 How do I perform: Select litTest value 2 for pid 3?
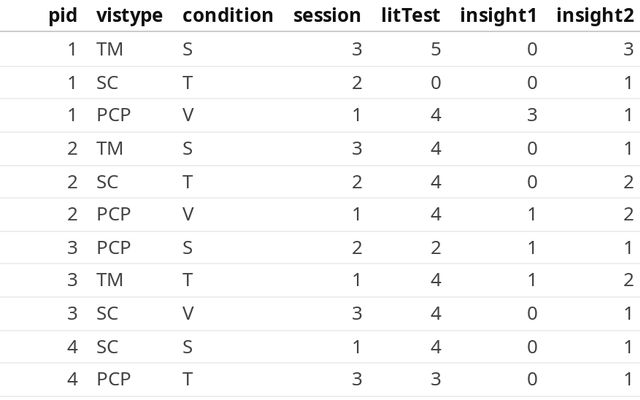pos(435,247)
